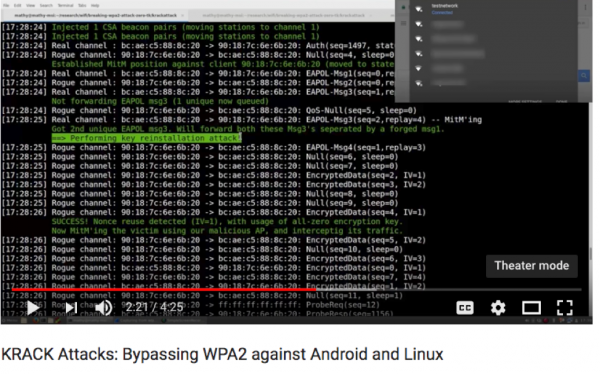The height and width of the screenshot is (374, 600).
Task: Click 'Established MitM position against client' line
Action: tap(223, 64)
